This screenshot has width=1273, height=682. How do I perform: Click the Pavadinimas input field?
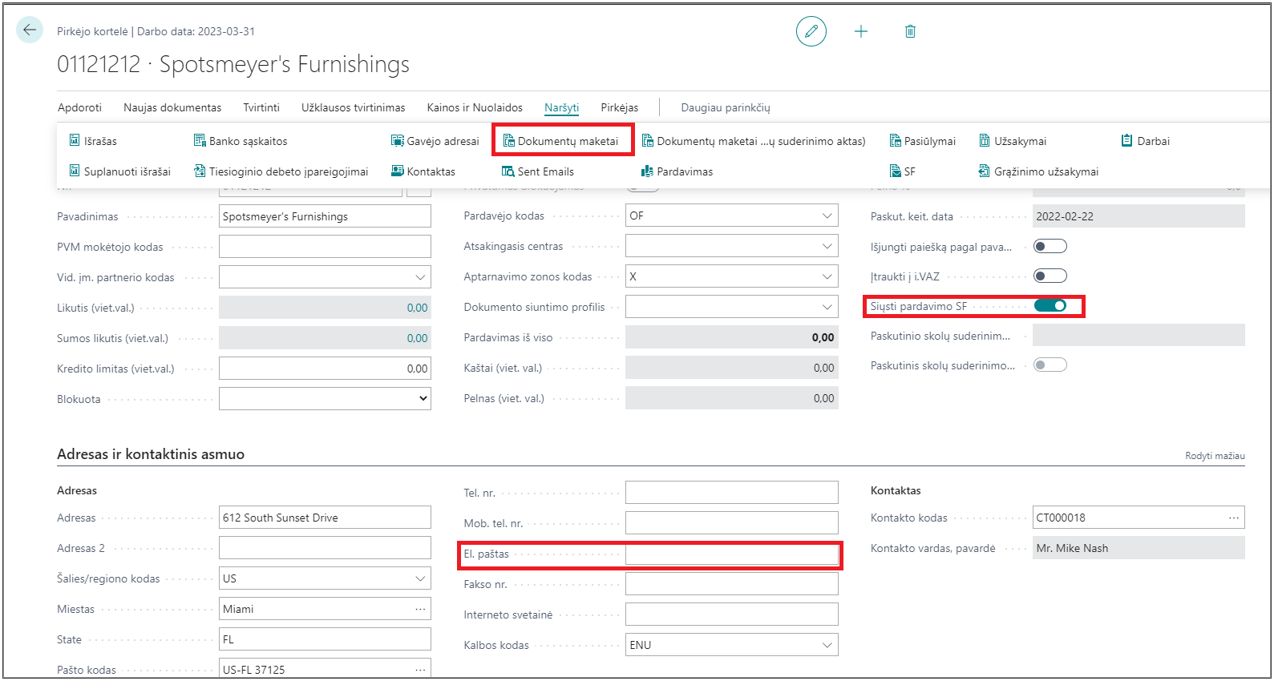coord(324,216)
